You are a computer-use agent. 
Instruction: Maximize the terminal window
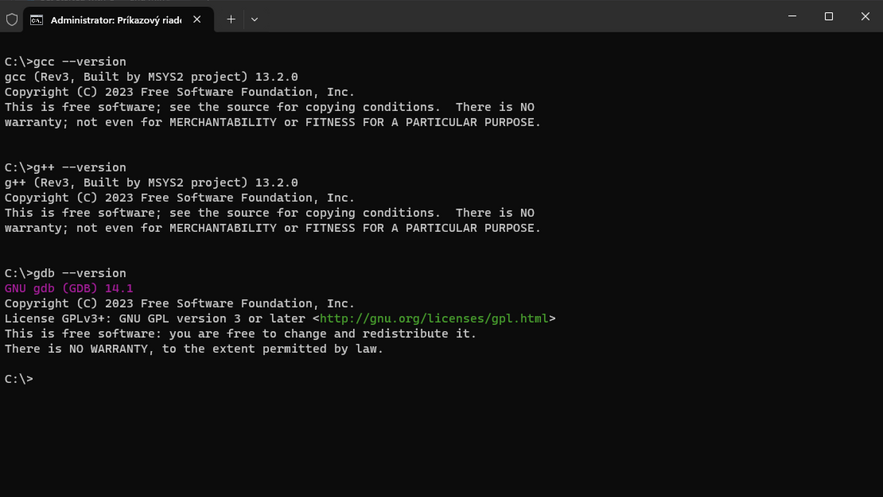coord(829,16)
